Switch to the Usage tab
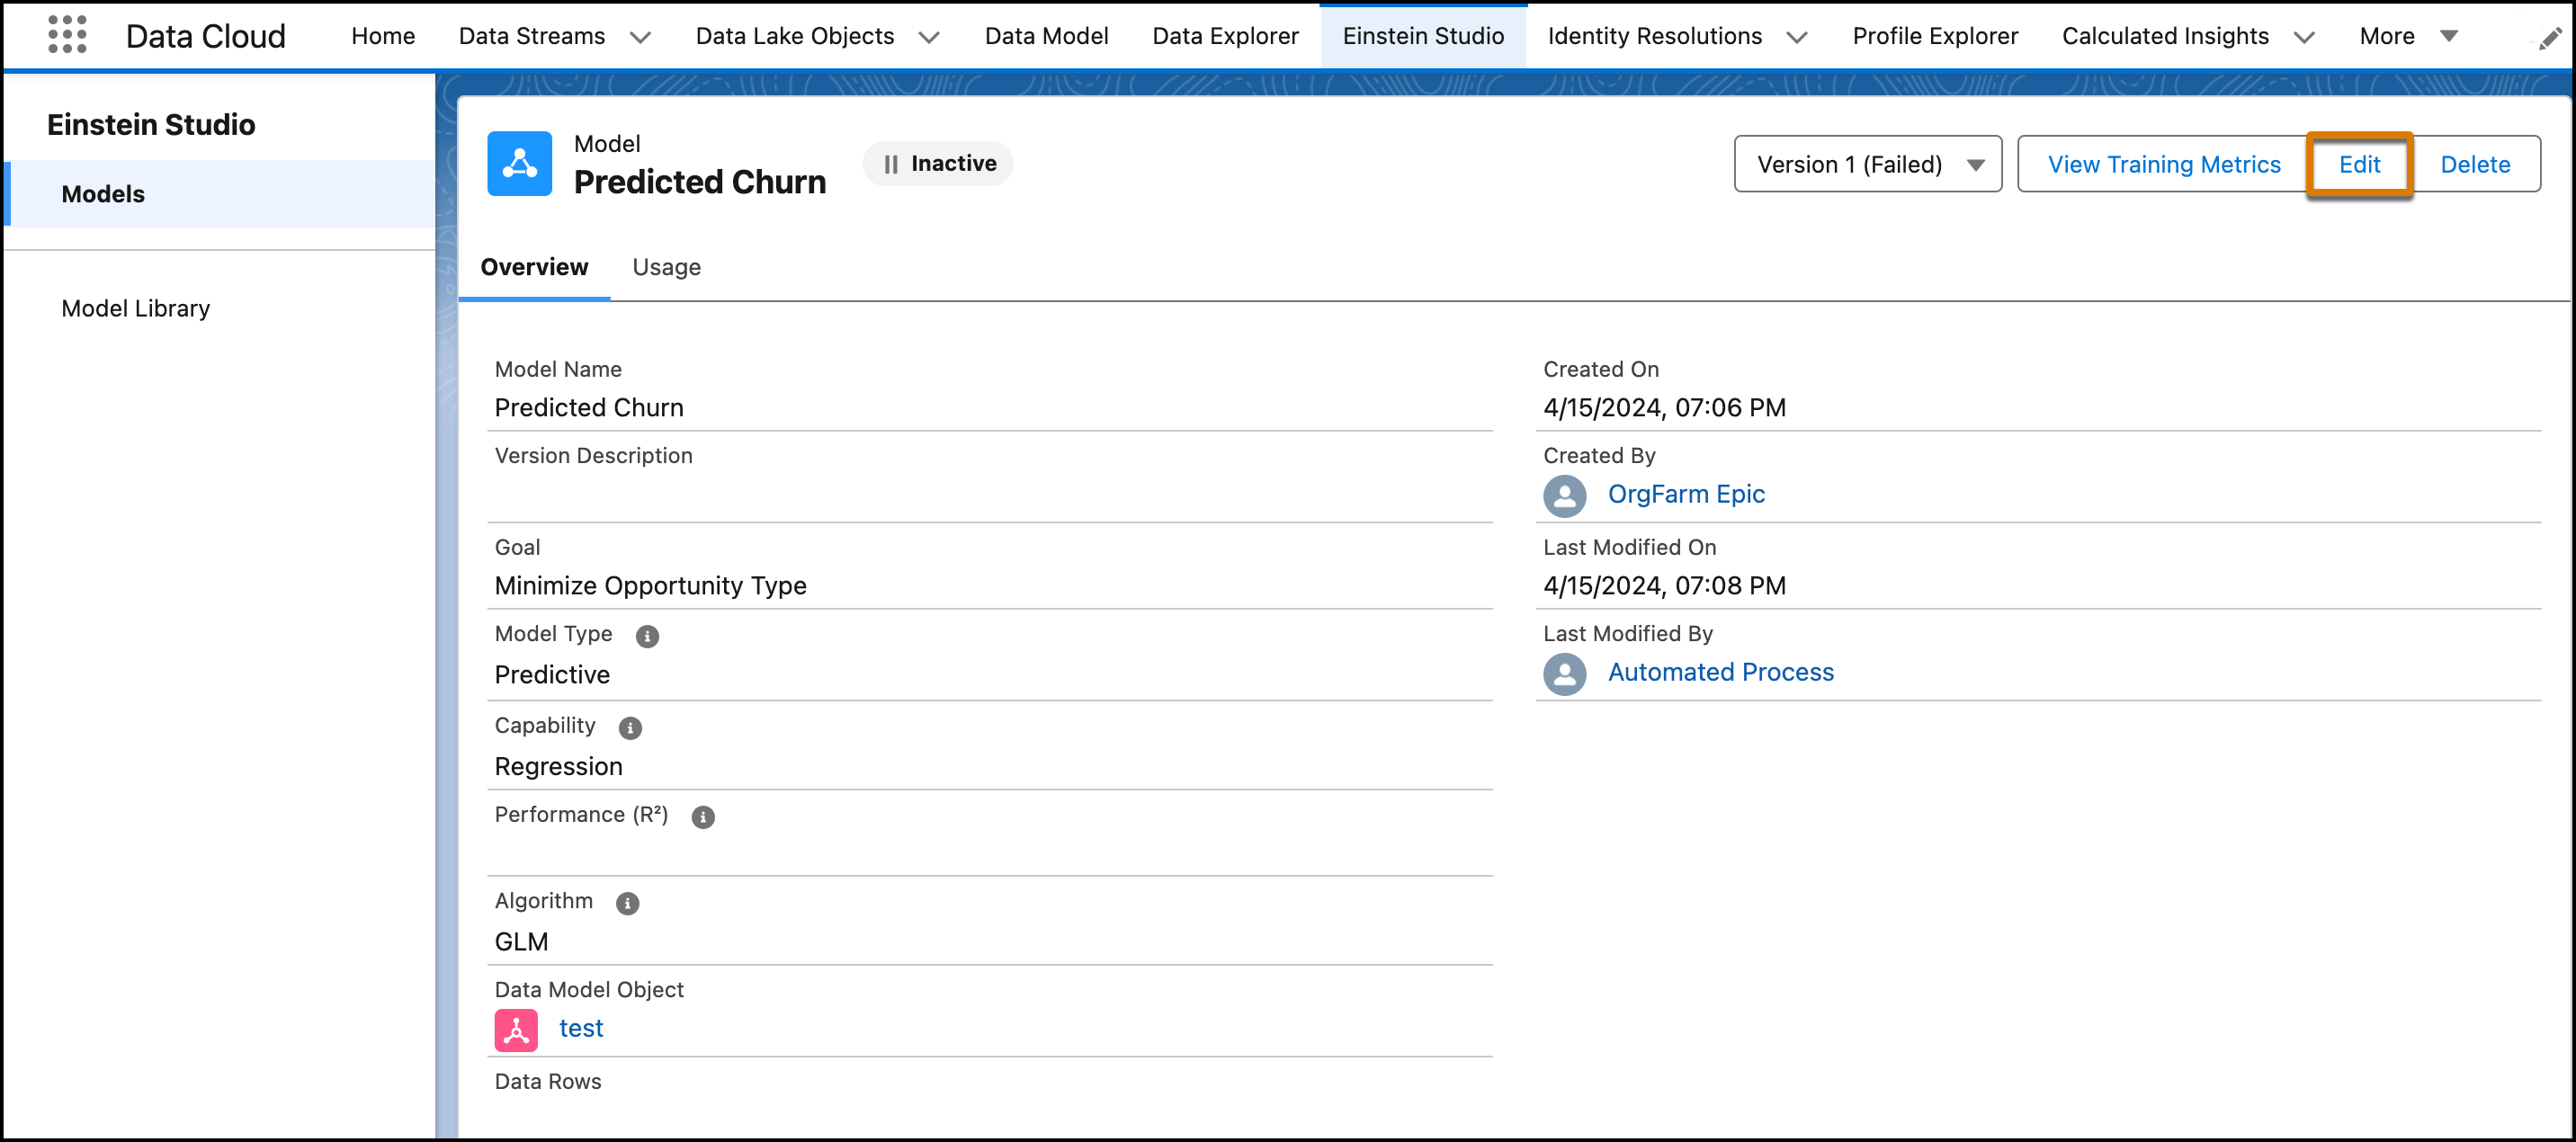This screenshot has width=2576, height=1142. [666, 267]
